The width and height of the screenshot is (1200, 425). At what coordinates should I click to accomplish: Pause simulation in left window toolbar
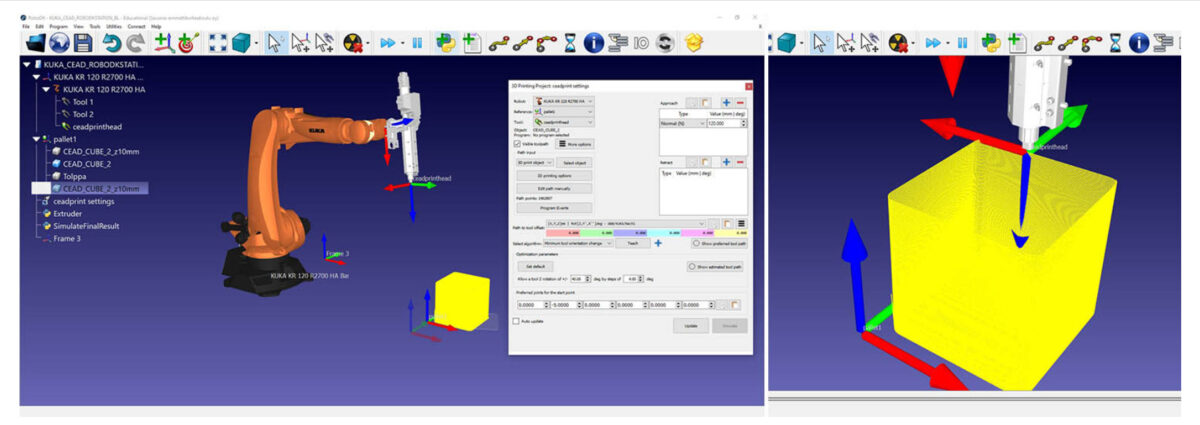[x=416, y=42]
